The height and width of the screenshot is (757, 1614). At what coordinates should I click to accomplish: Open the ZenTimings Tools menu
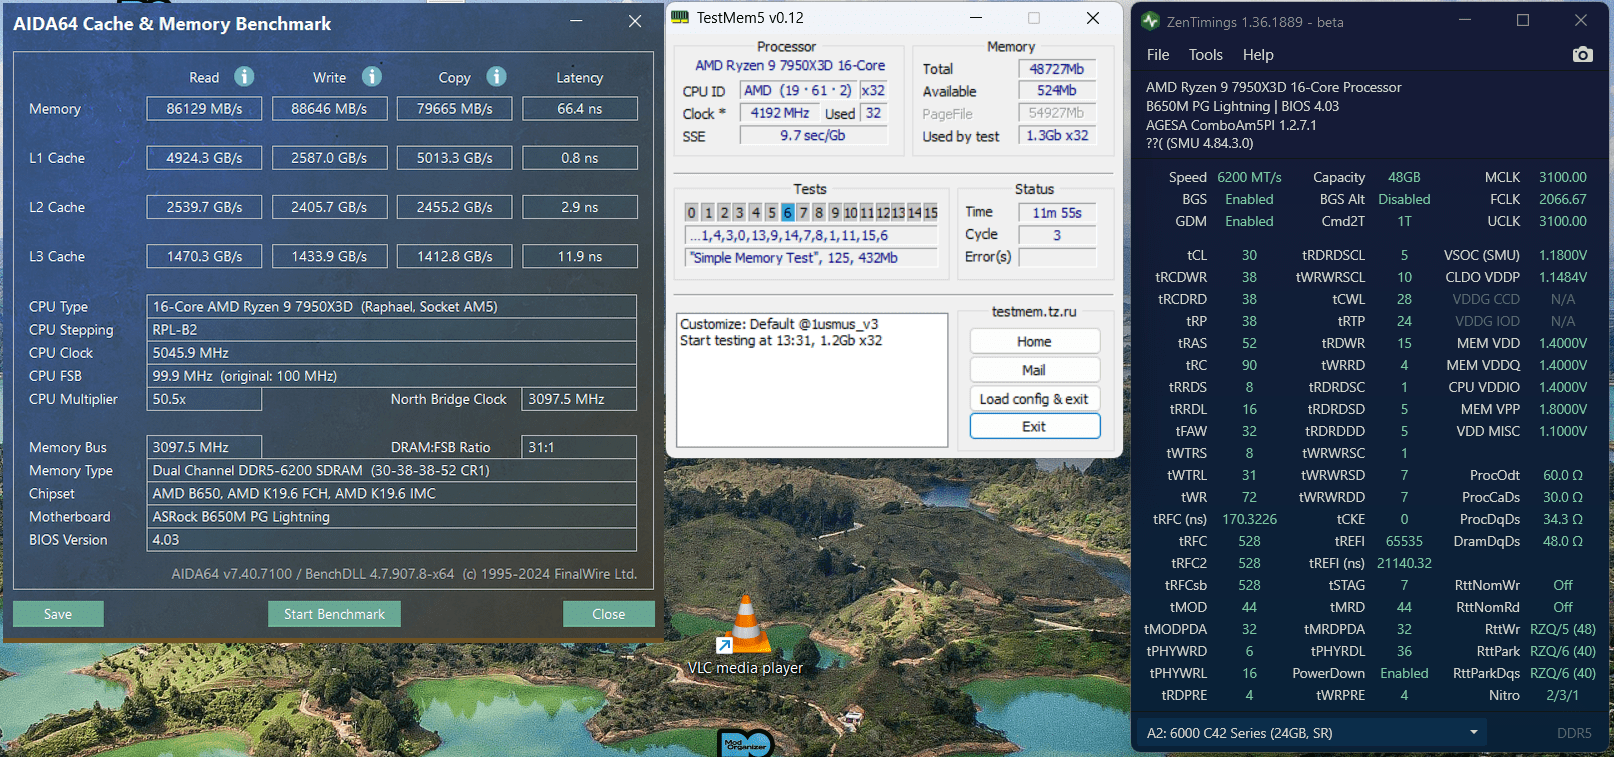1206,55
